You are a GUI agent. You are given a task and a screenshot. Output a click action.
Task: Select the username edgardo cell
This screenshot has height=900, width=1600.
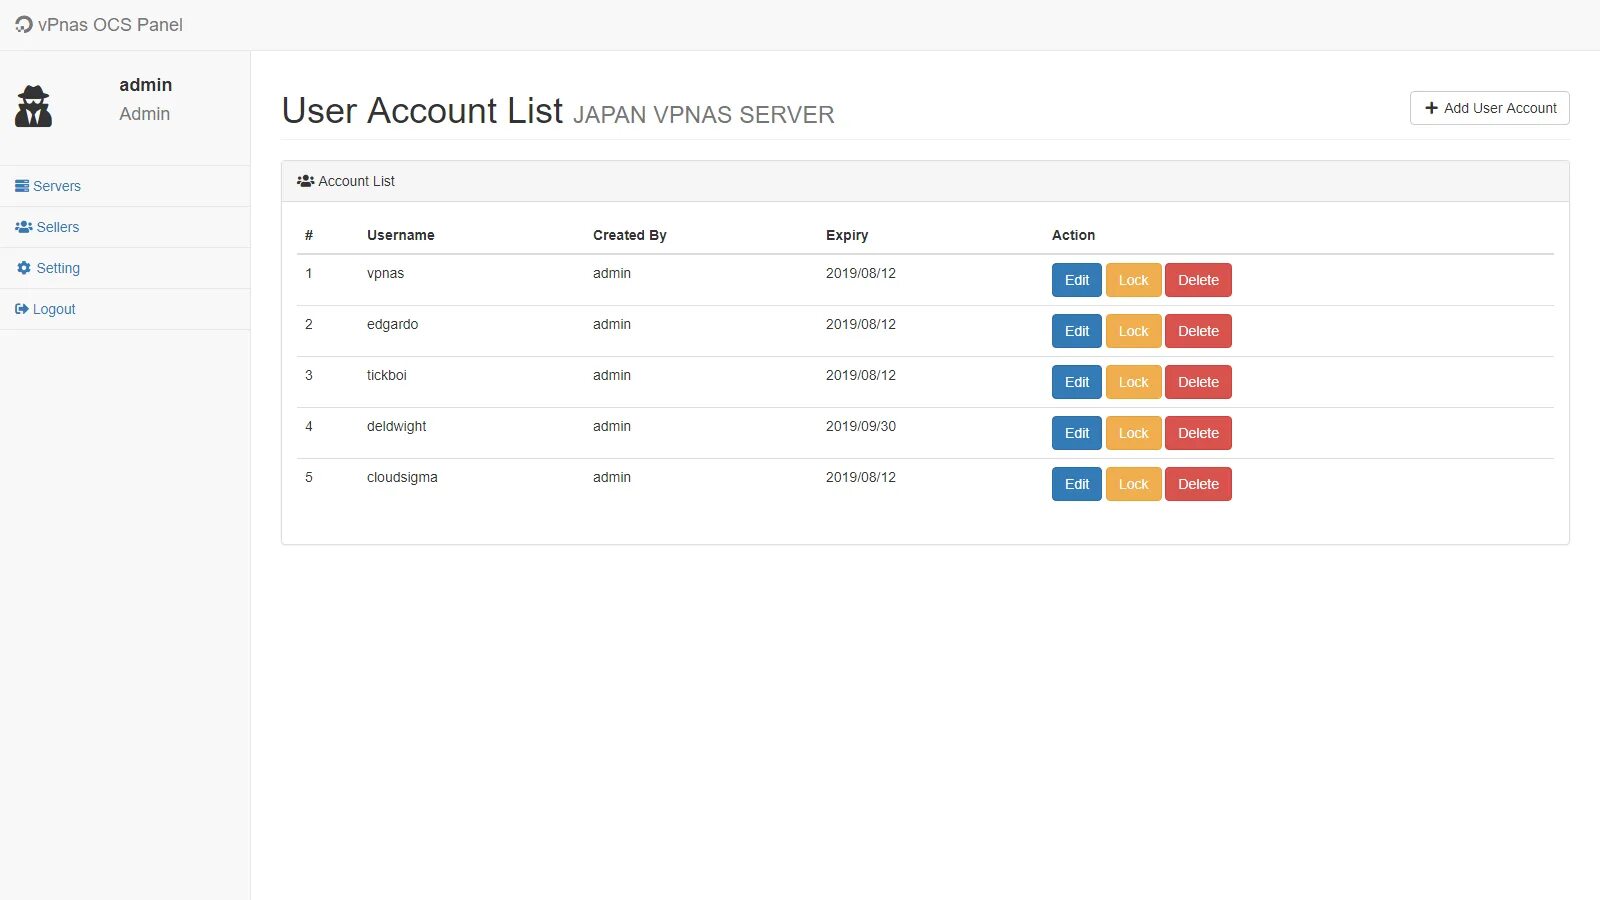[392, 324]
